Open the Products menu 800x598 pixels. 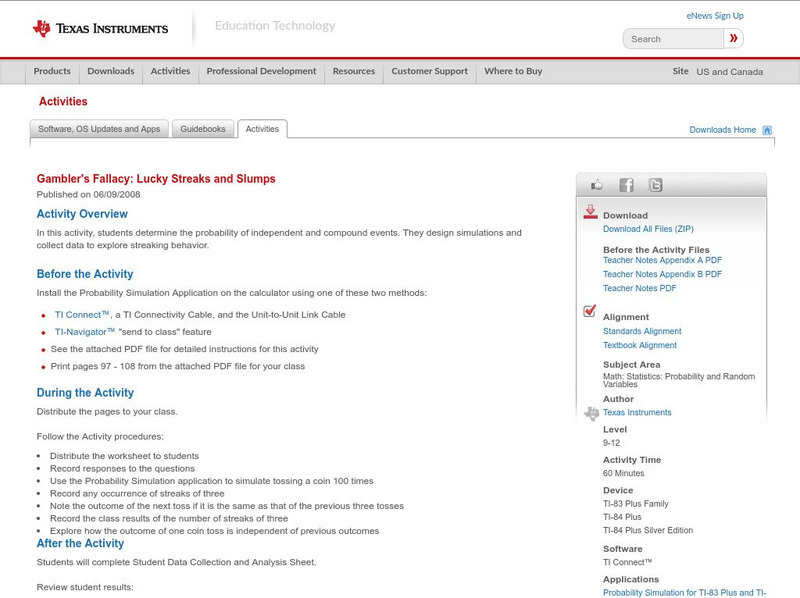[52, 72]
